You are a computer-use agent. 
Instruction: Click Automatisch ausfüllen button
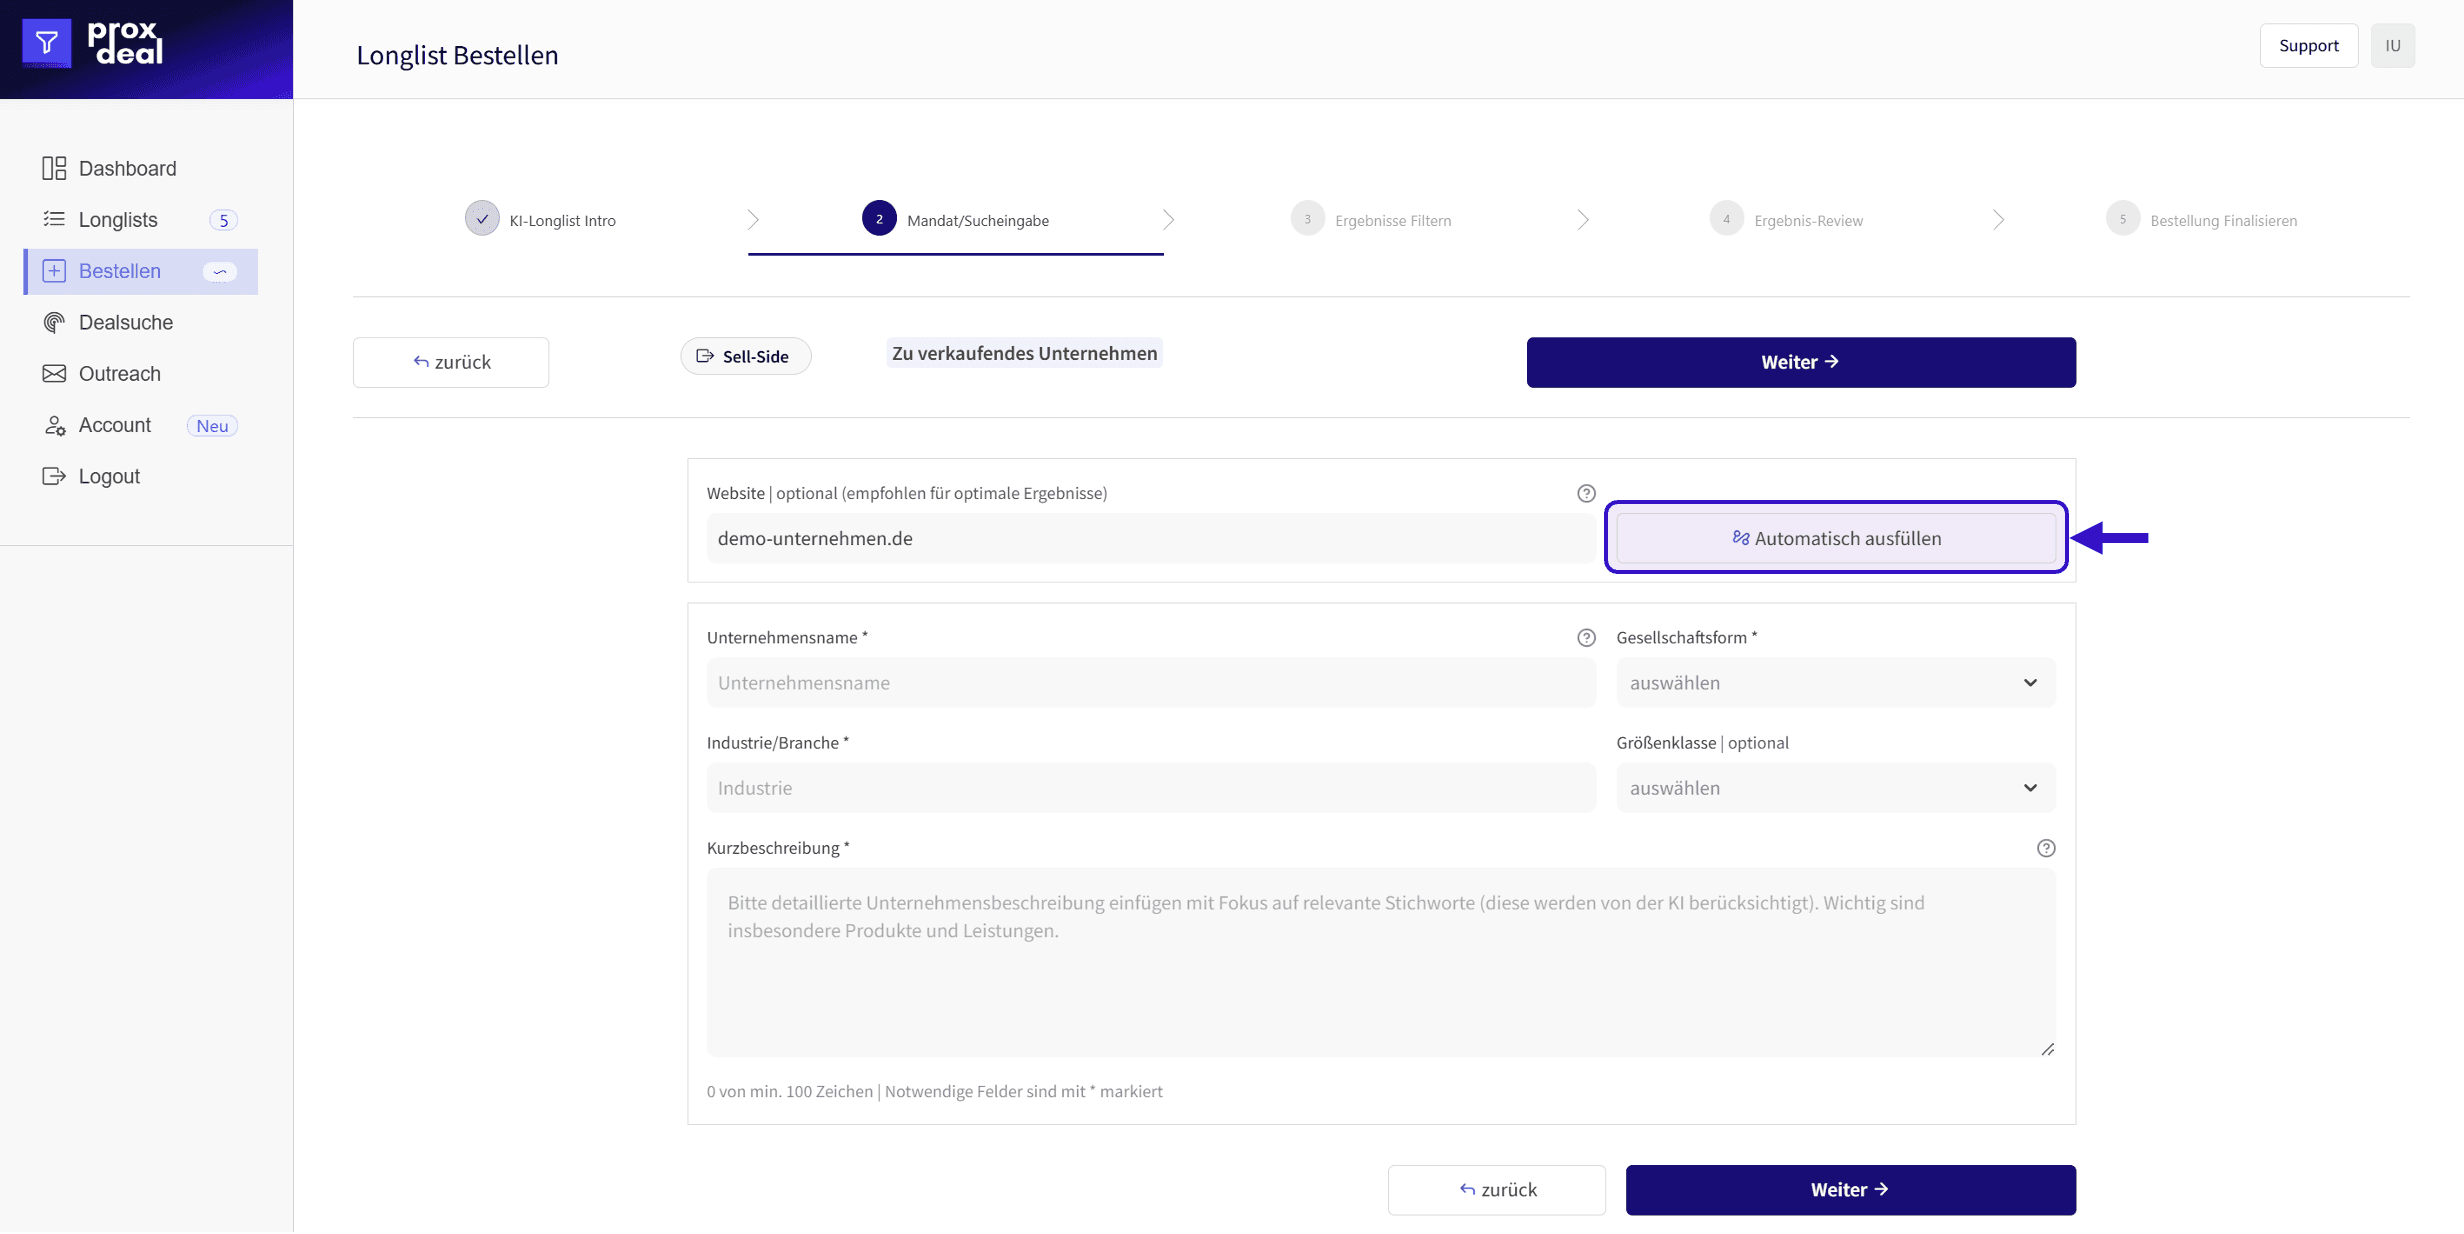1836,538
